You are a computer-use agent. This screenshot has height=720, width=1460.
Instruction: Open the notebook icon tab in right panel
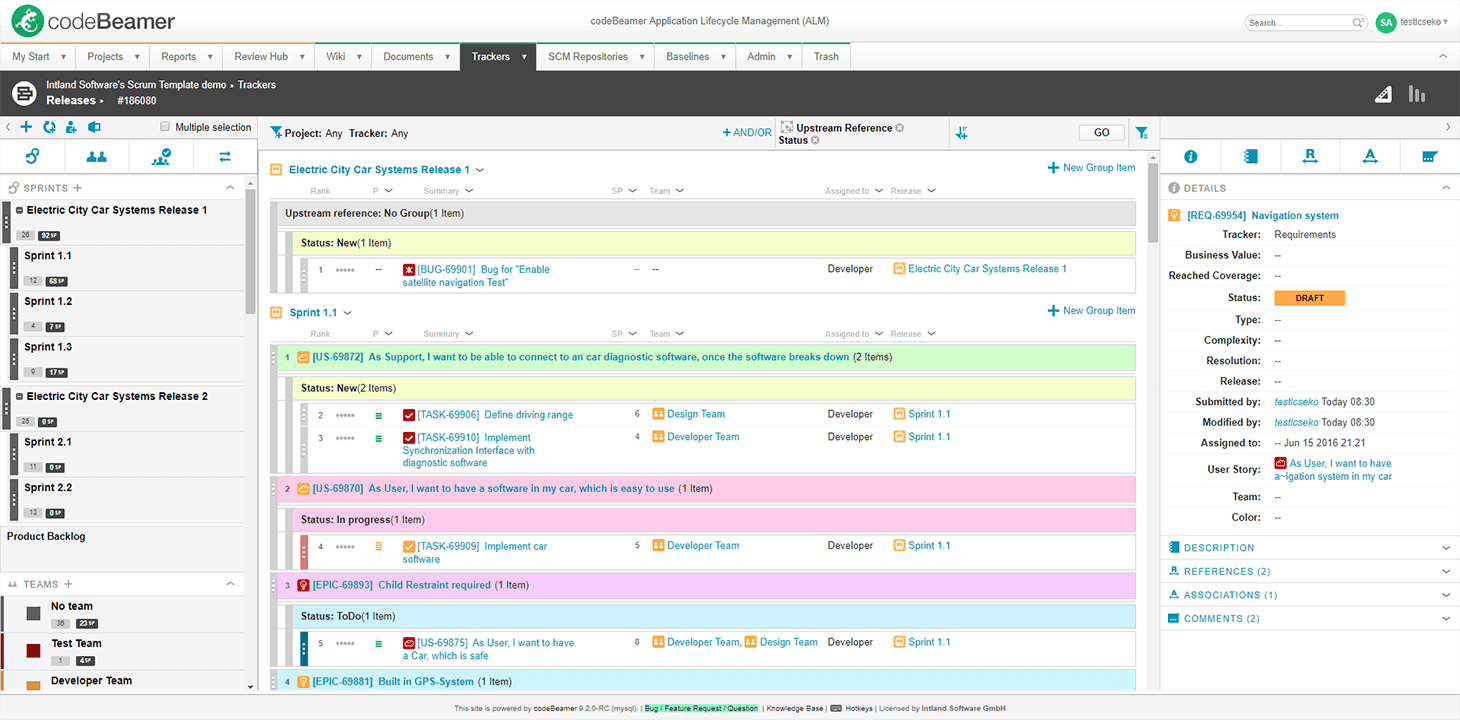(1250, 156)
